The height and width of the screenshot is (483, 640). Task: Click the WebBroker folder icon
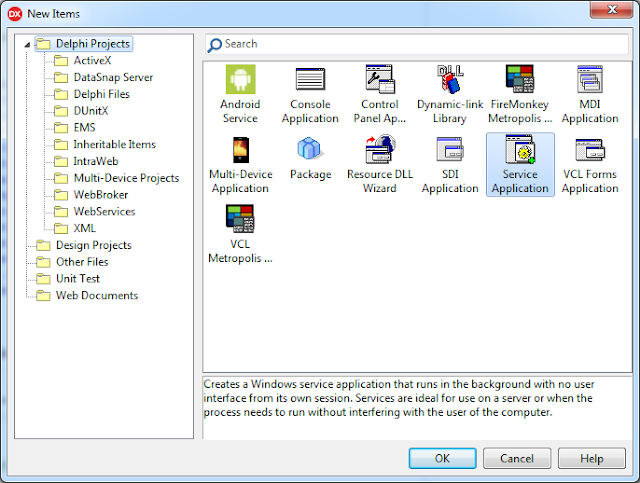pos(61,195)
